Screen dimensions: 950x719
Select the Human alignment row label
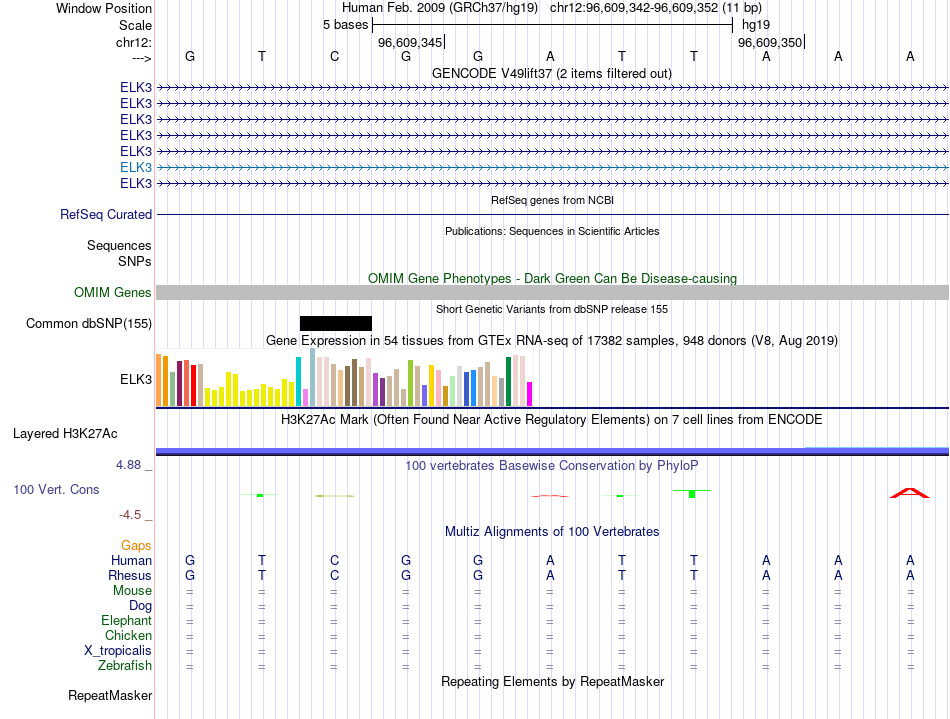click(131, 560)
